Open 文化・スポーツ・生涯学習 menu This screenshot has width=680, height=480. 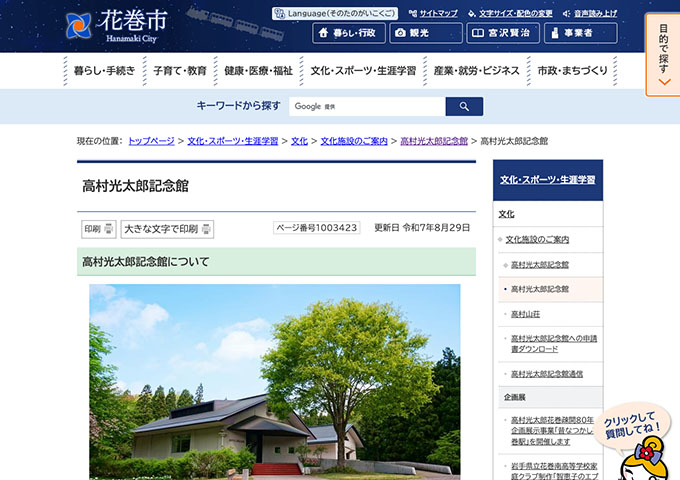[363, 71]
